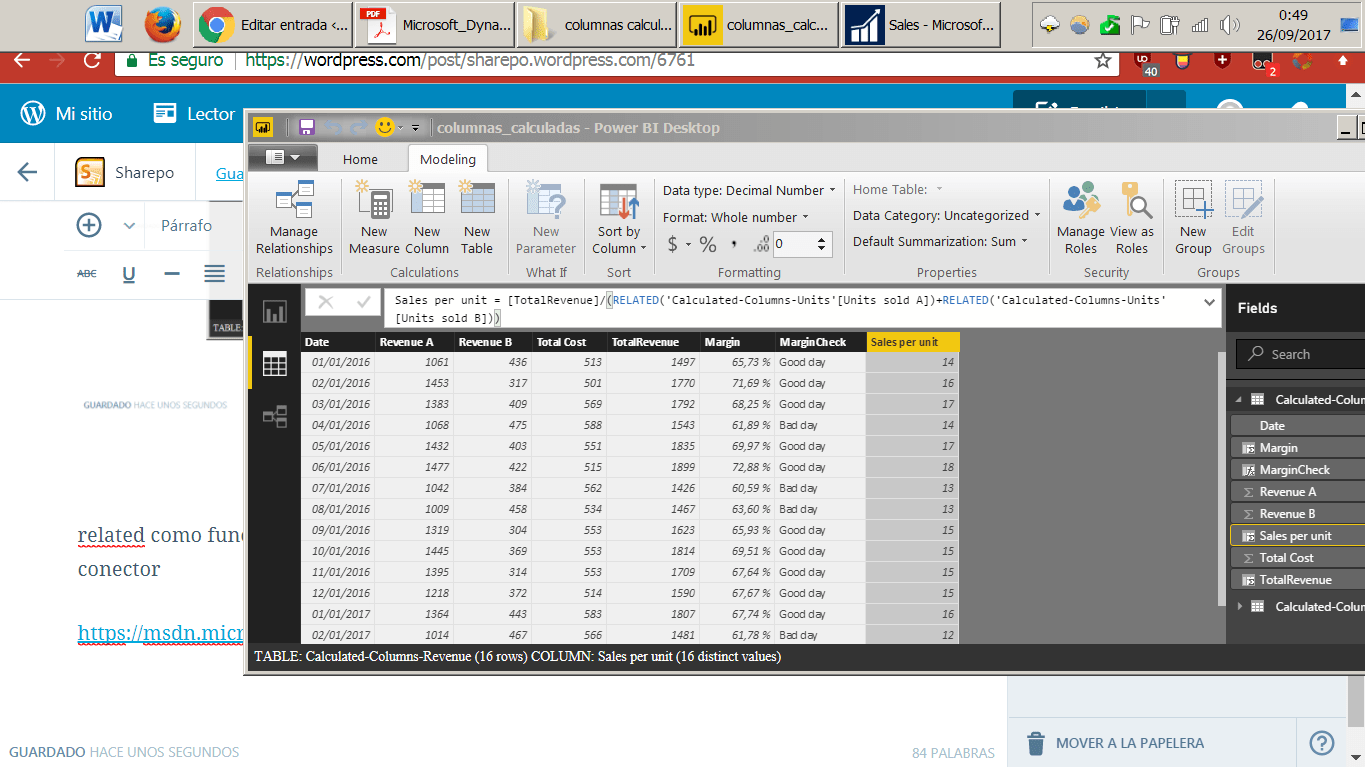Cancel the formula edit with X
Image resolution: width=1365 pixels, height=767 pixels.
coord(326,301)
